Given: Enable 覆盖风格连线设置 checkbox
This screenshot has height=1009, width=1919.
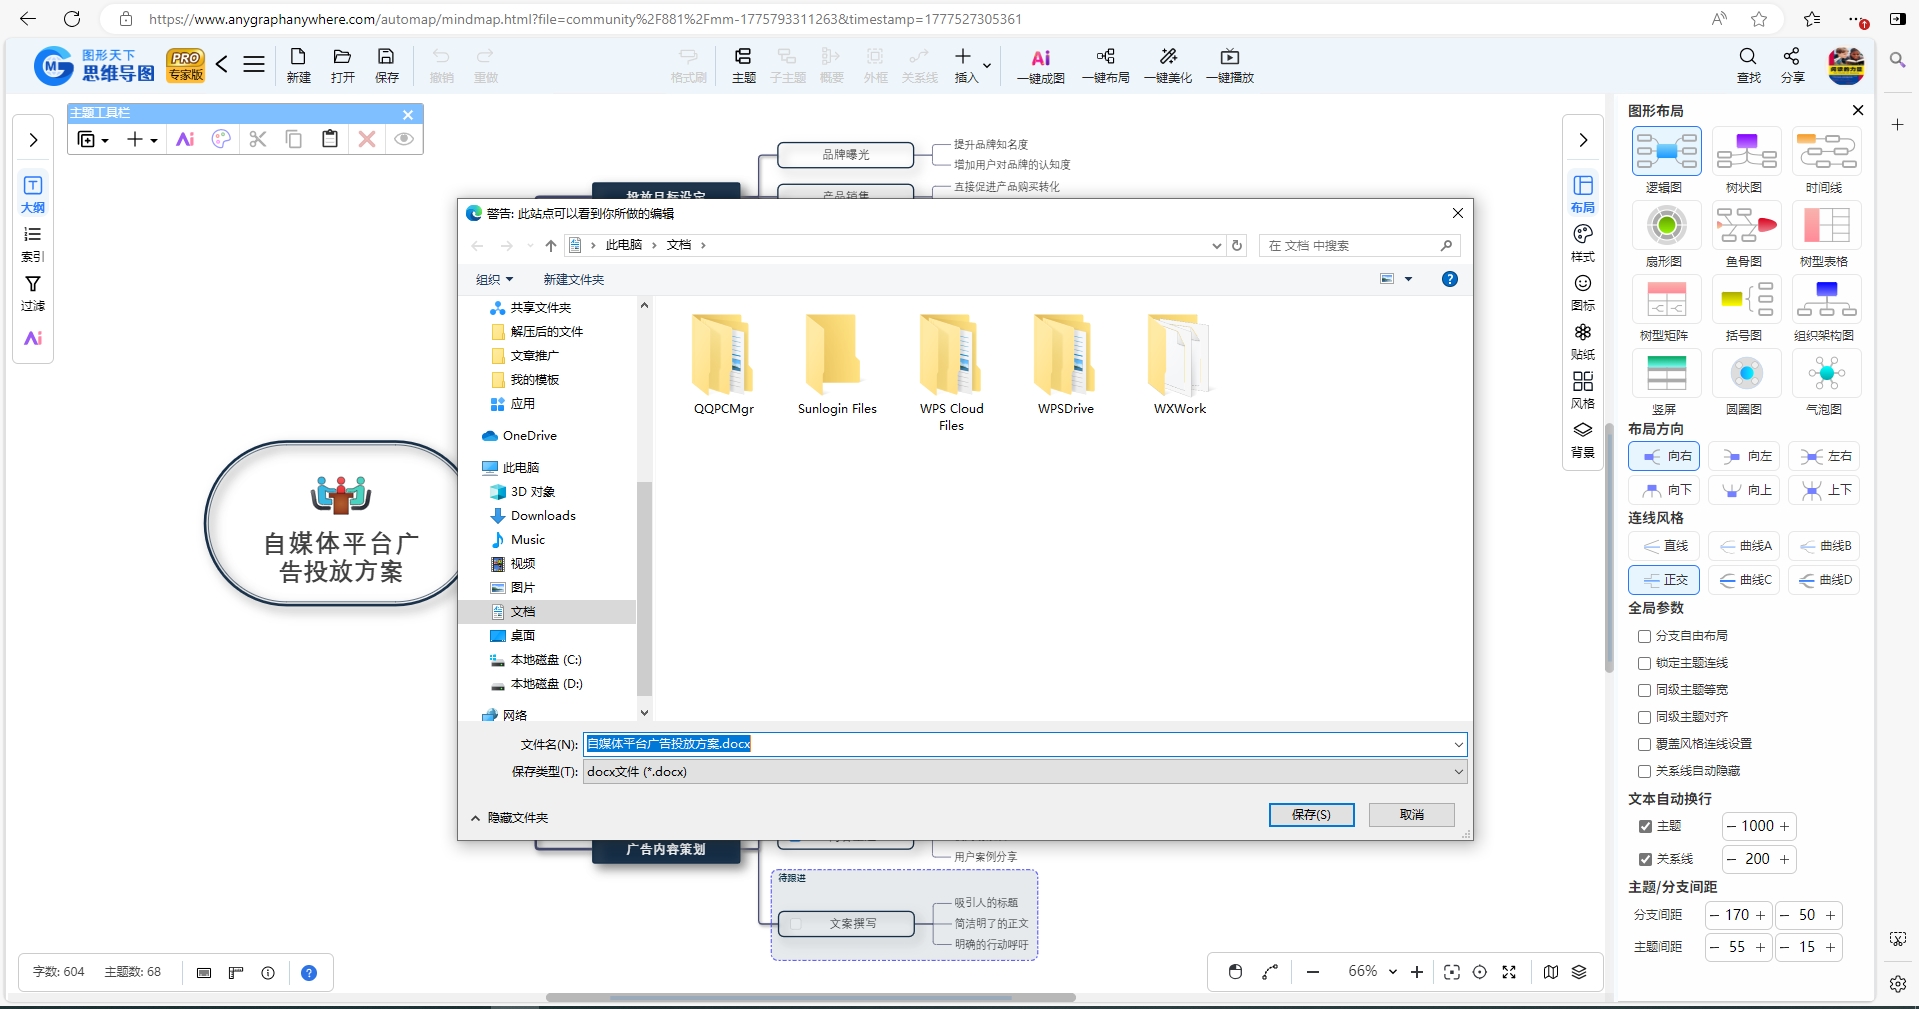Looking at the screenshot, I should [x=1644, y=744].
